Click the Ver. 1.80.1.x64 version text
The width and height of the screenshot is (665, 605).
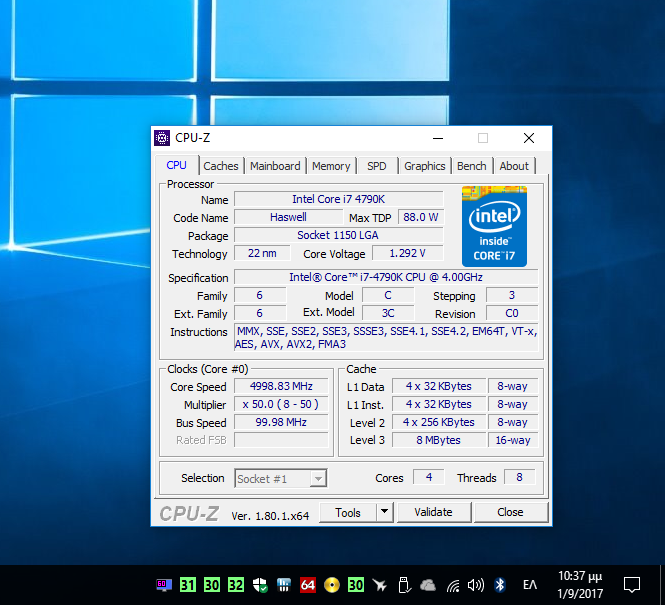point(270,516)
